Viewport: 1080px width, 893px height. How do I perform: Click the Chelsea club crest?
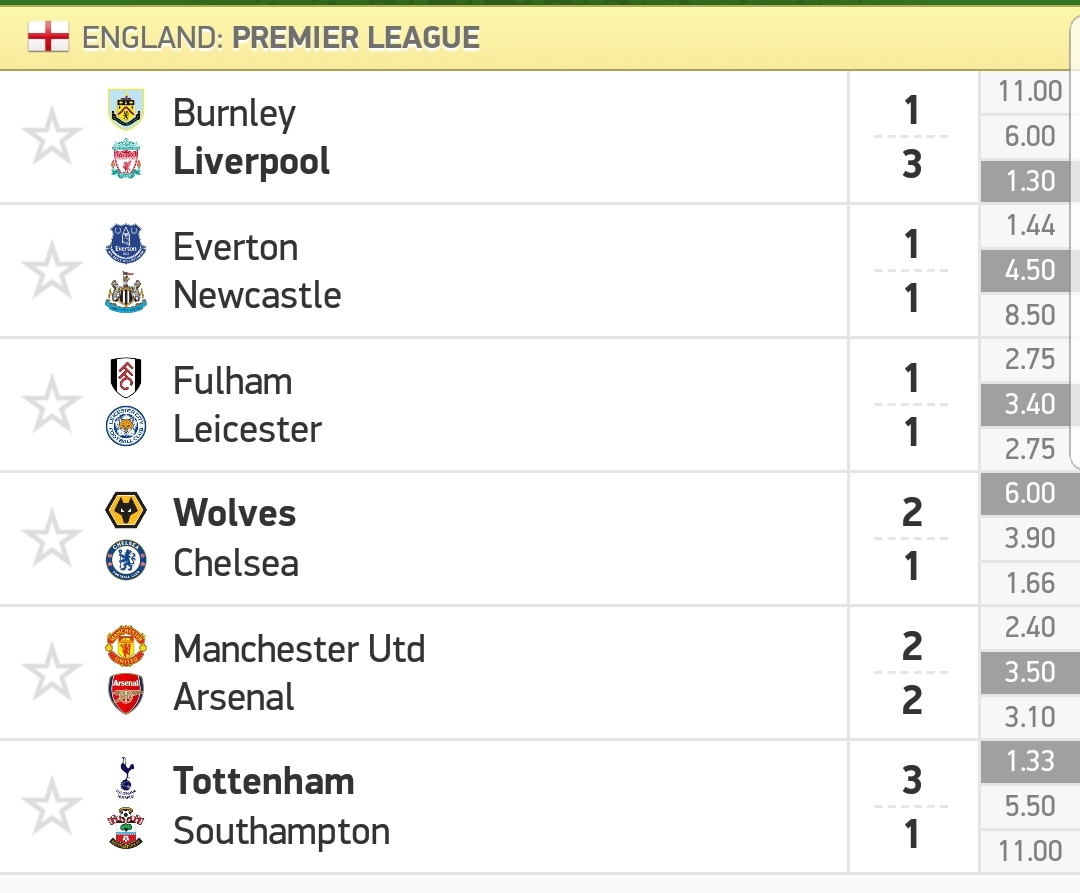point(126,560)
